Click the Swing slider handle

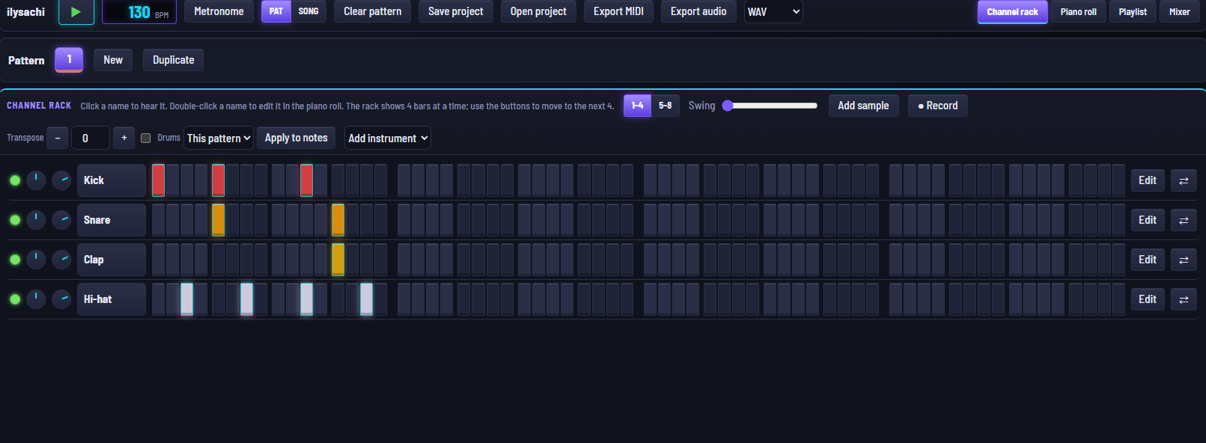[728, 105]
